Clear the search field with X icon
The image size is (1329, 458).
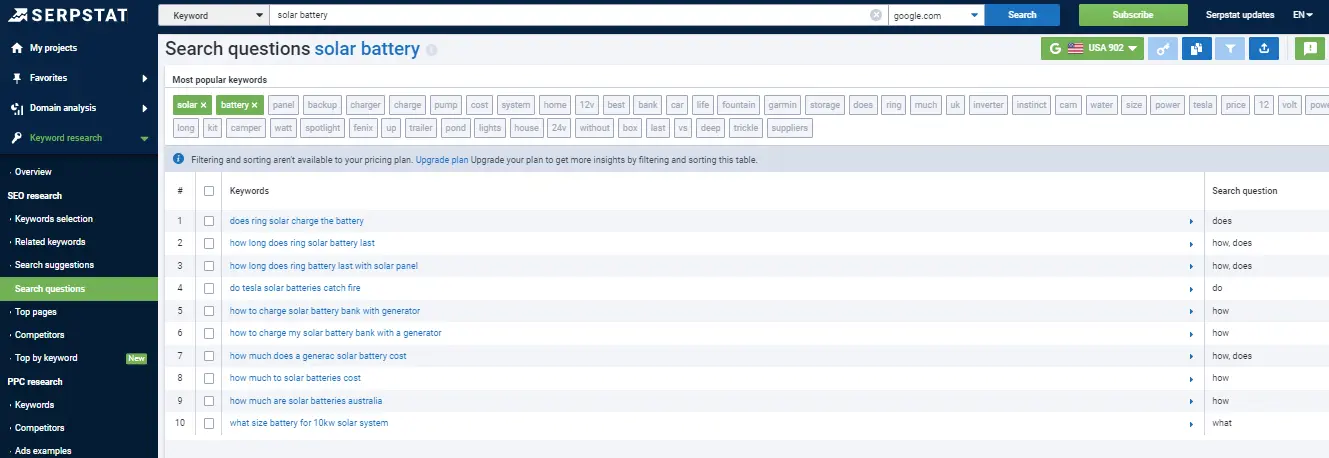pyautogui.click(x=876, y=15)
